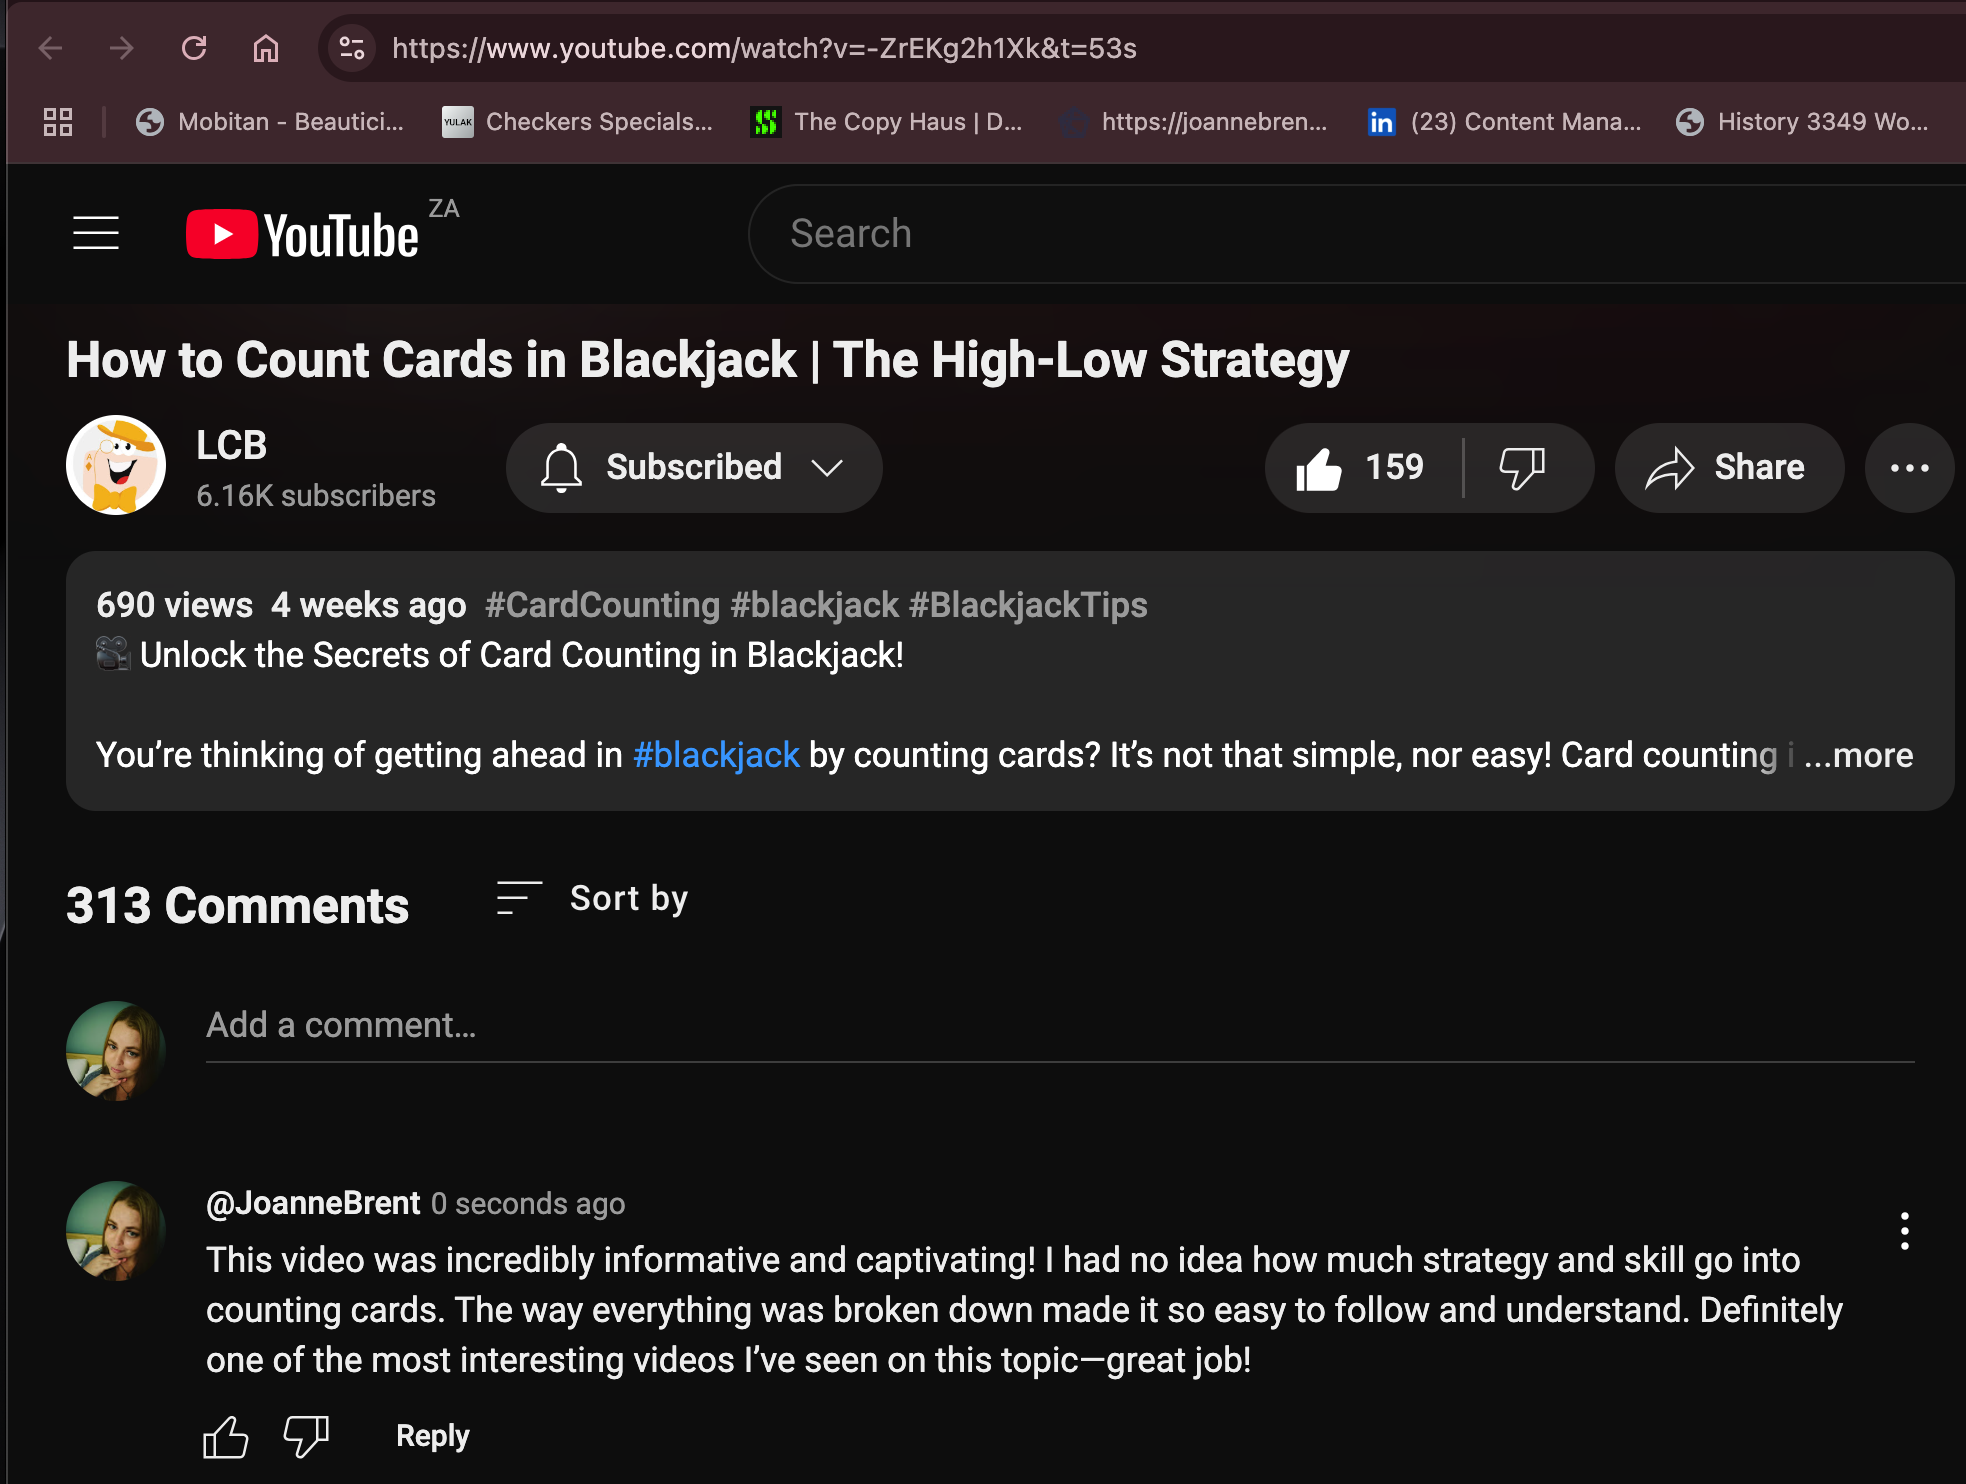Open the comment's vertical three-dot menu
Viewport: 1966px width, 1484px height.
coord(1905,1231)
